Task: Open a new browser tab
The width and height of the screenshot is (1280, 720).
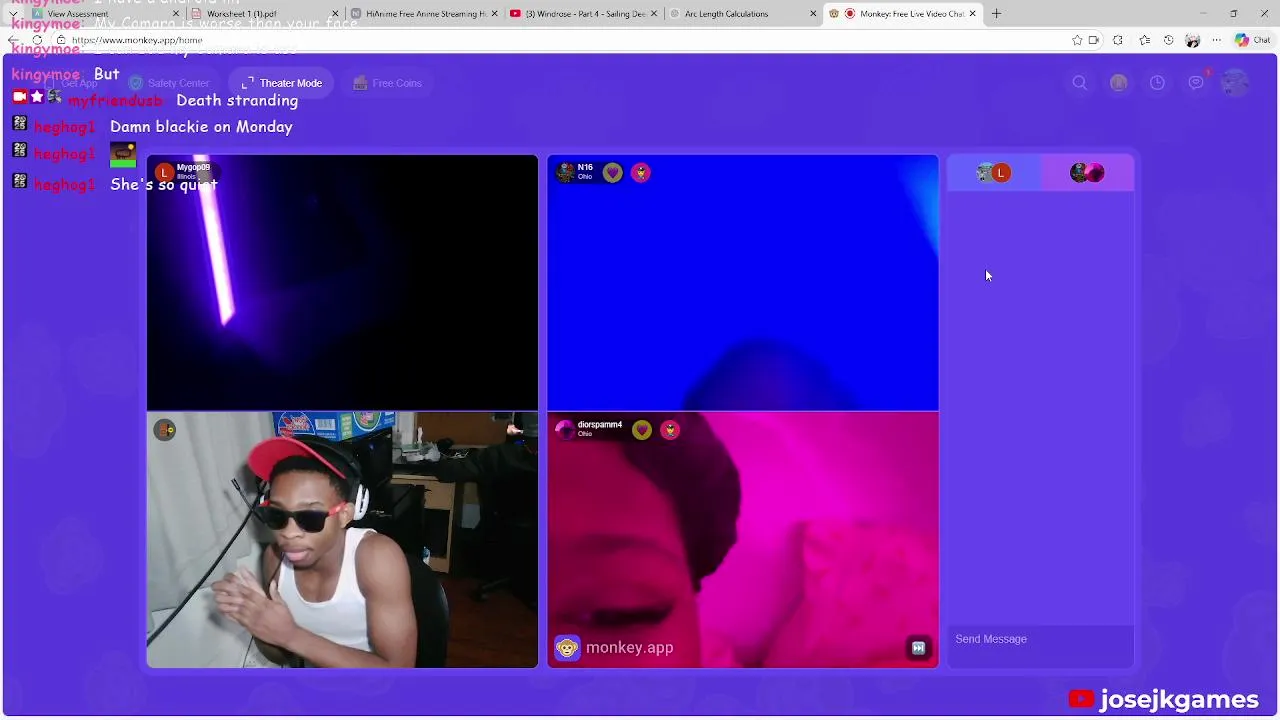Action: click(x=996, y=14)
